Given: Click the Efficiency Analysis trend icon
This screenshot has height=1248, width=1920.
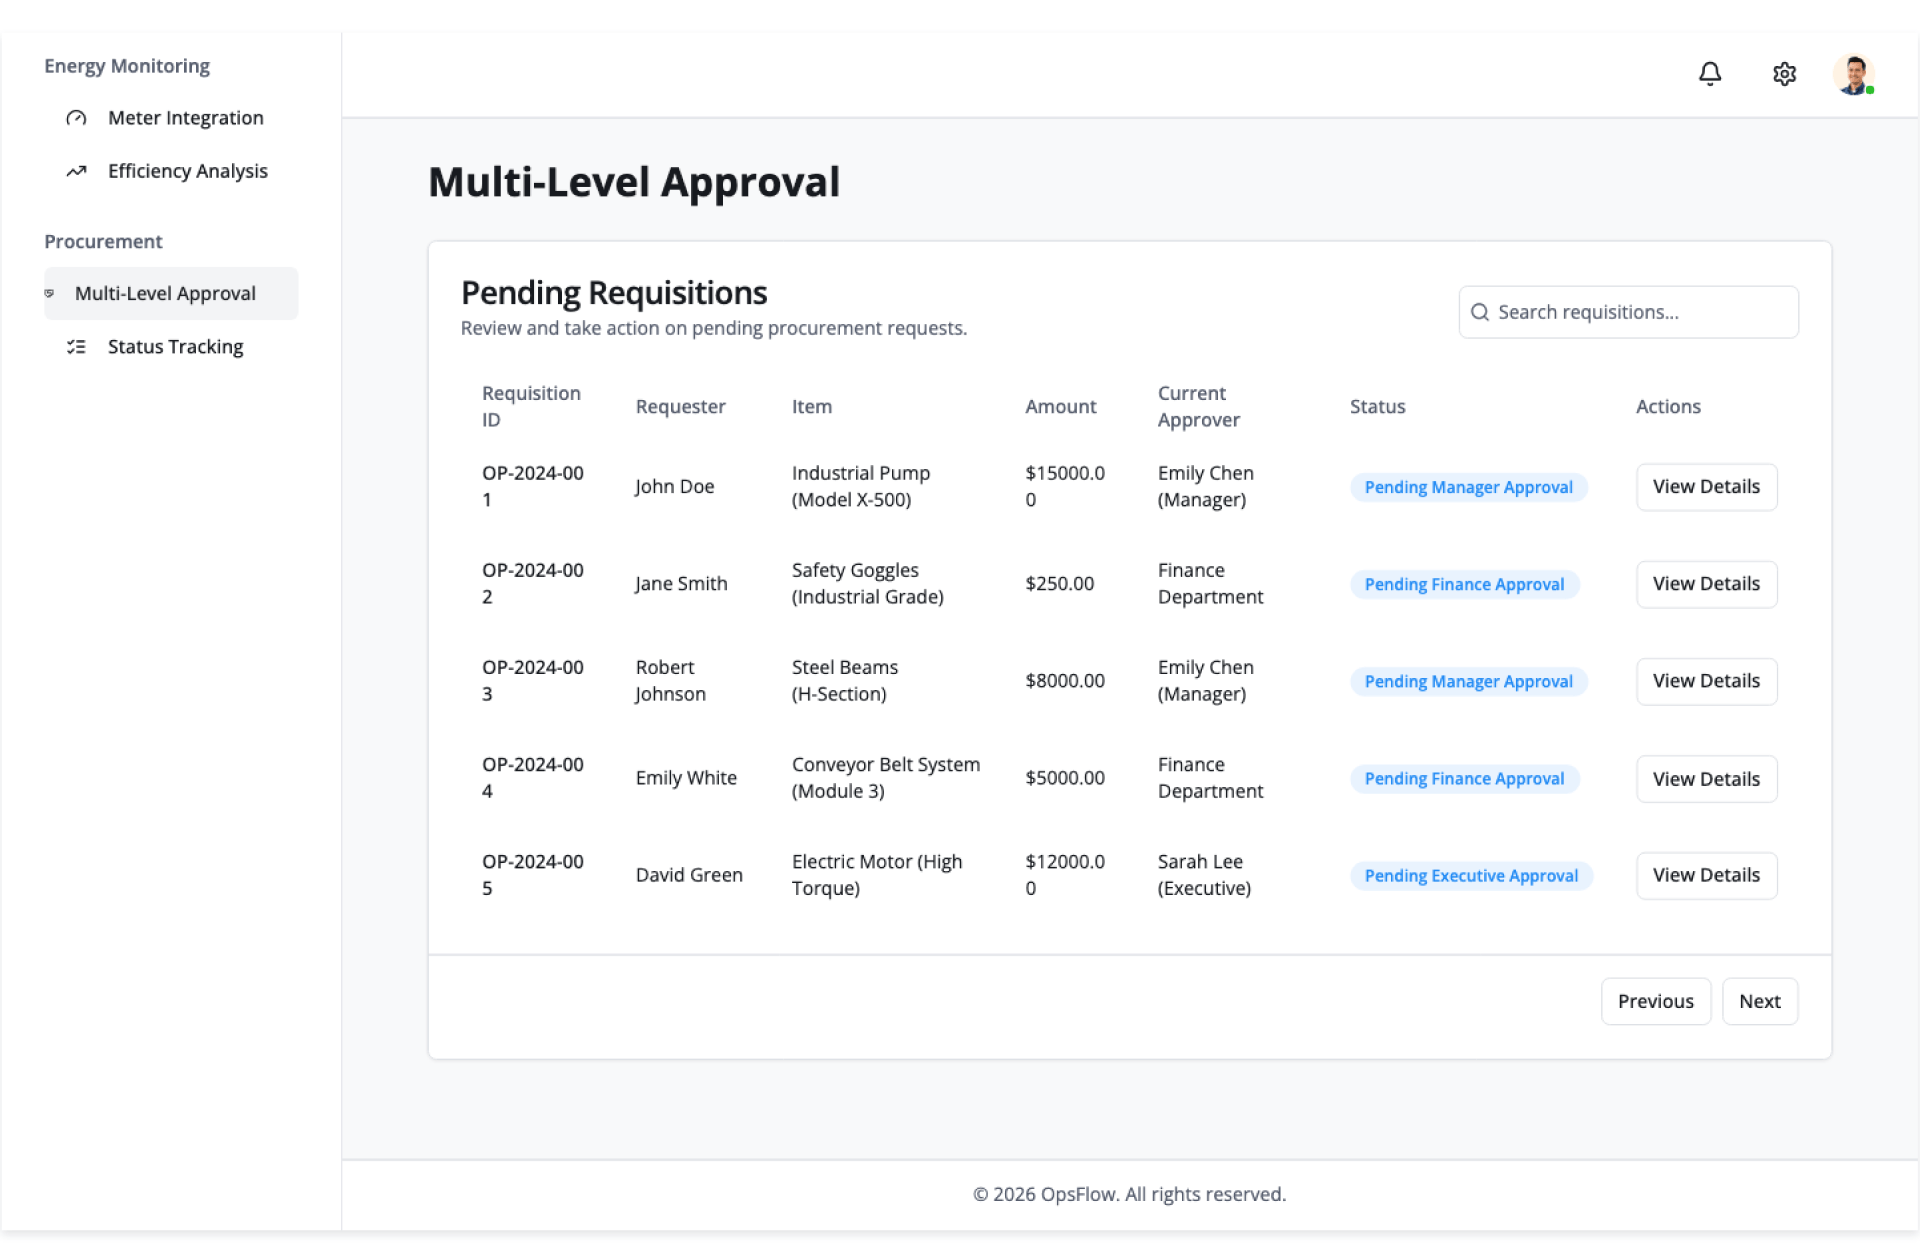Looking at the screenshot, I should 76,171.
